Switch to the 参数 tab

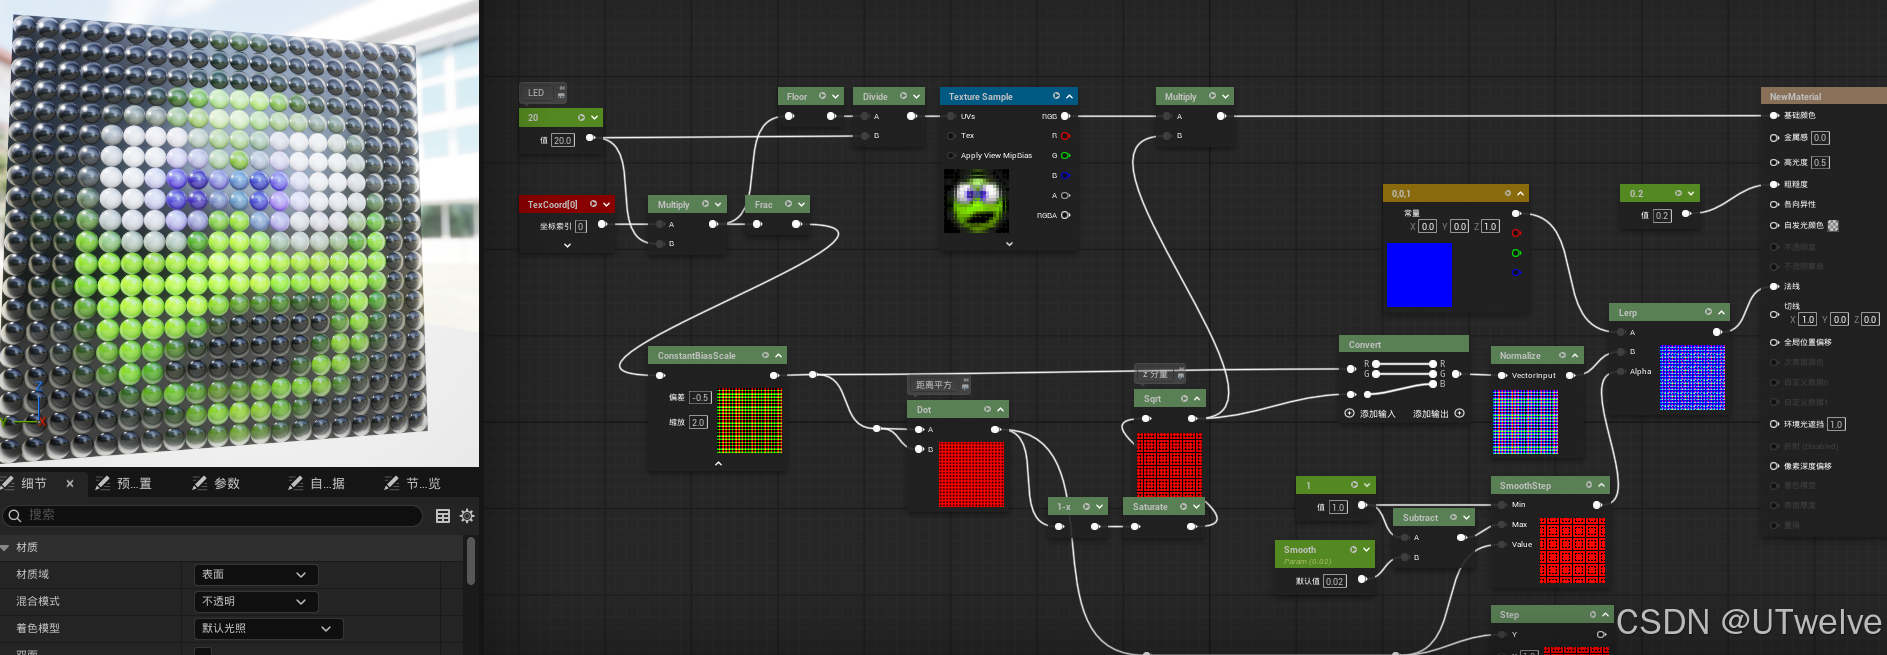(217, 483)
